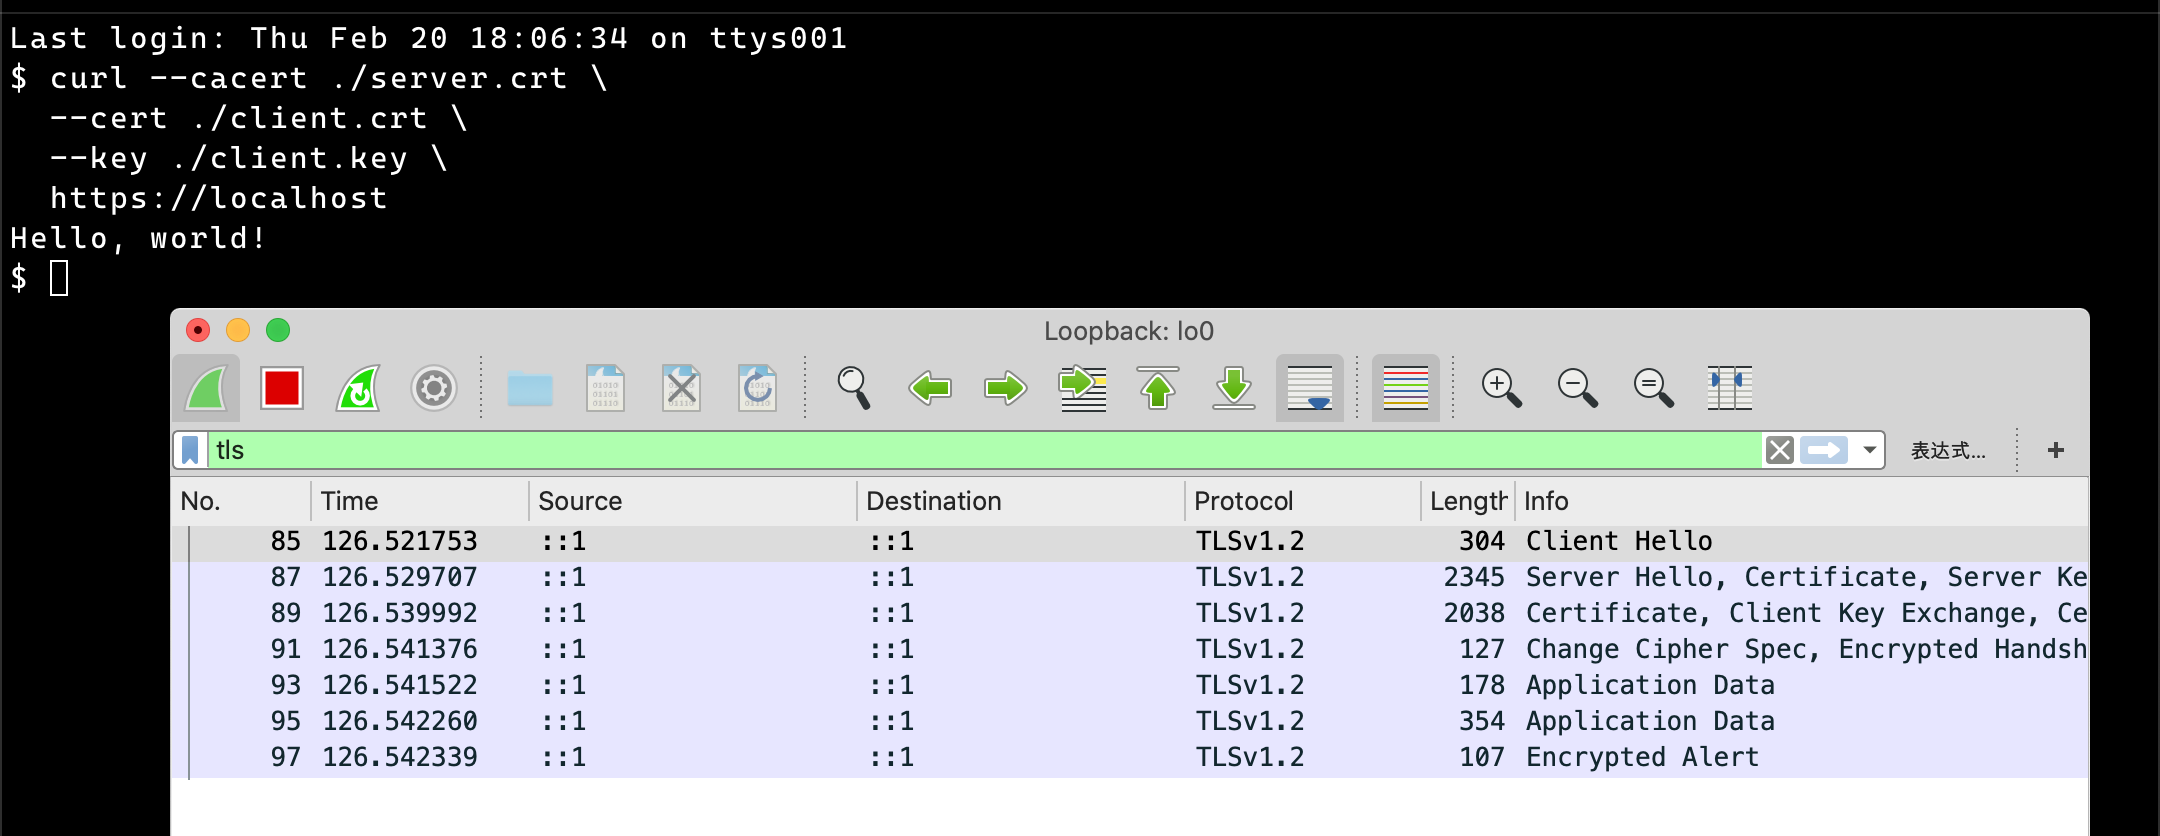Viewport: 2160px width, 836px height.
Task: Sort by the Source column header
Action: (x=693, y=501)
